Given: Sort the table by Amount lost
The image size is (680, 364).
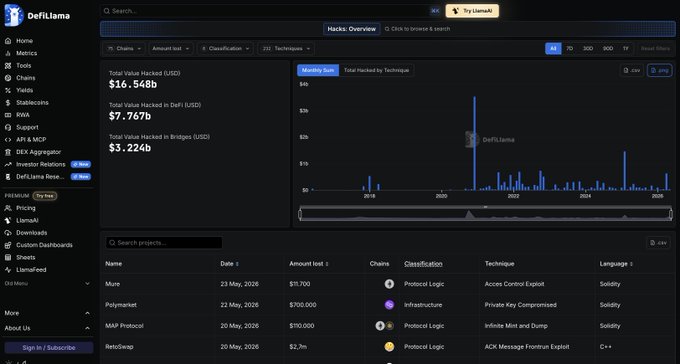Looking at the screenshot, I should (x=308, y=264).
